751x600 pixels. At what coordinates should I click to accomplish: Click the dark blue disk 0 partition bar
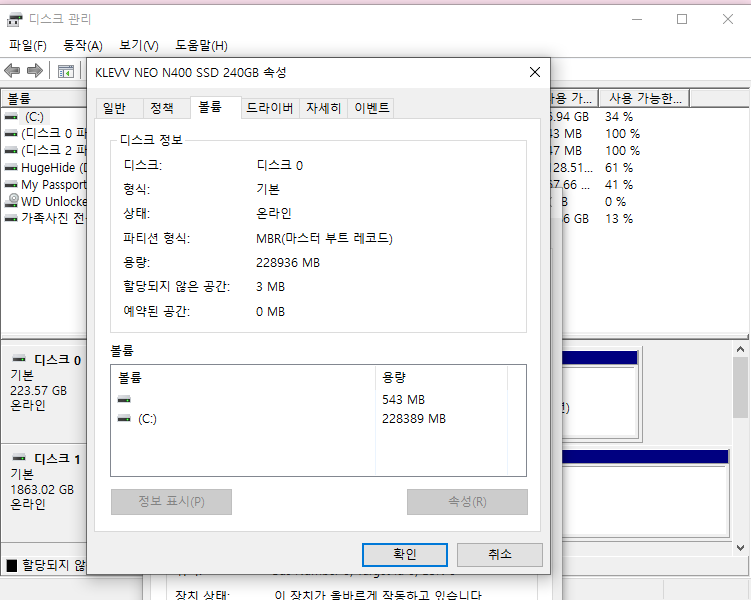coord(599,358)
